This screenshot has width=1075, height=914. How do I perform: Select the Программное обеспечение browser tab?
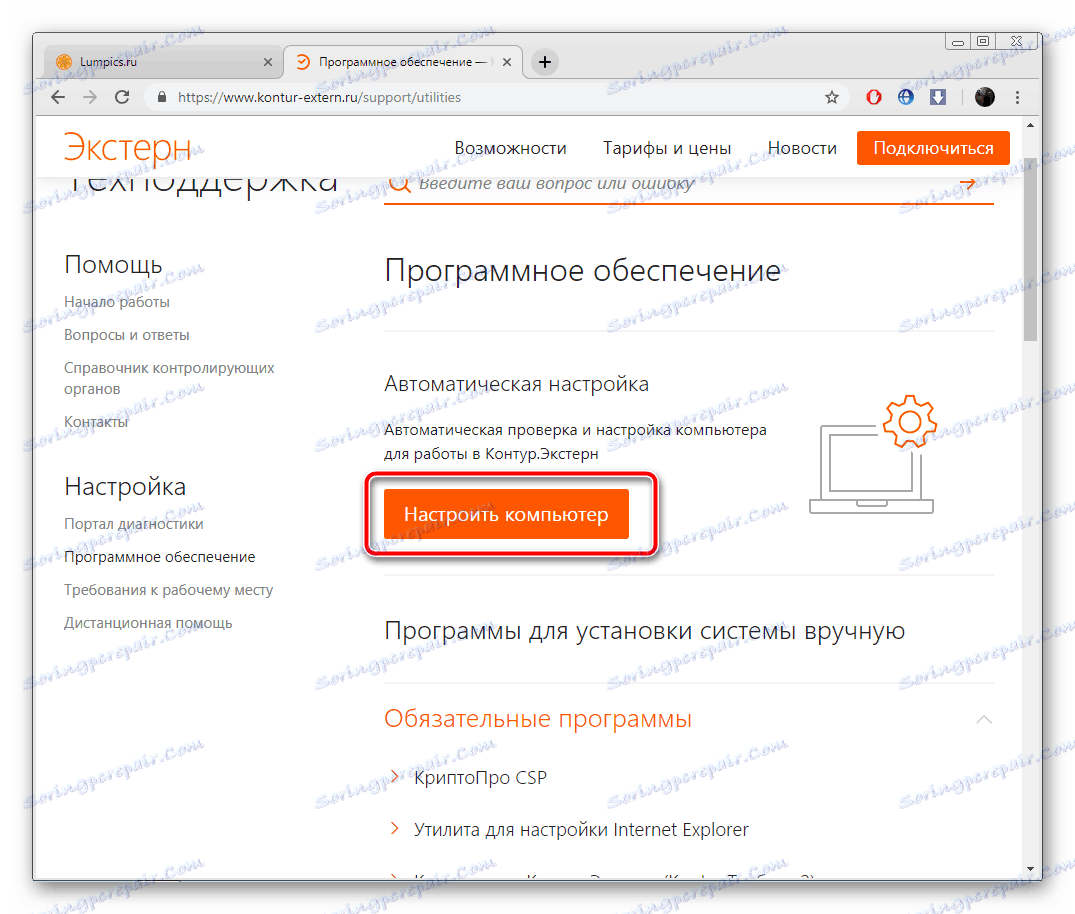point(403,62)
